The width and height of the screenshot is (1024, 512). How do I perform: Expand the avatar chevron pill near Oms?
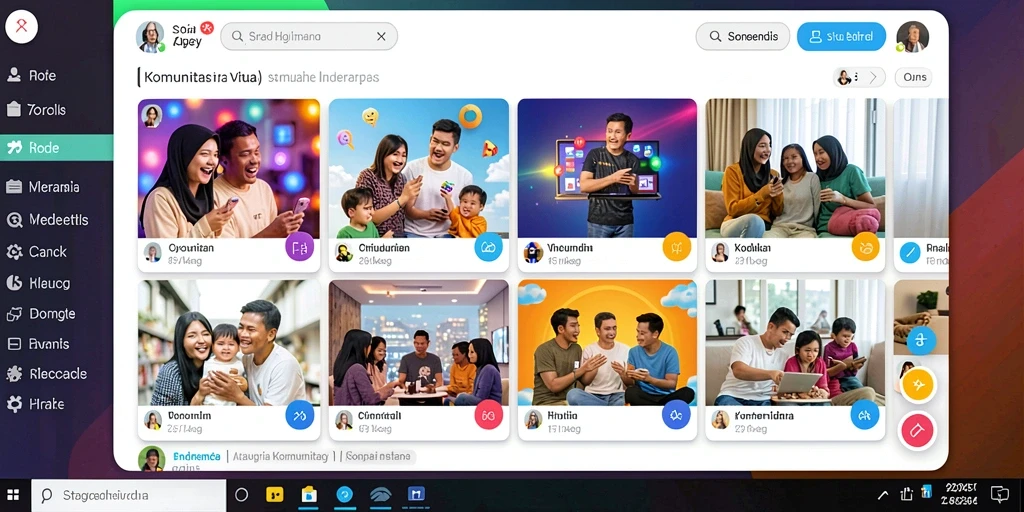point(859,77)
